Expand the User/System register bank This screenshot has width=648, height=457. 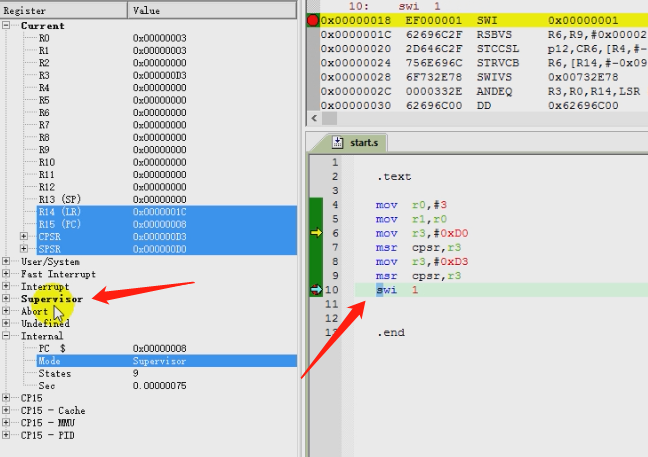click(x=8, y=261)
